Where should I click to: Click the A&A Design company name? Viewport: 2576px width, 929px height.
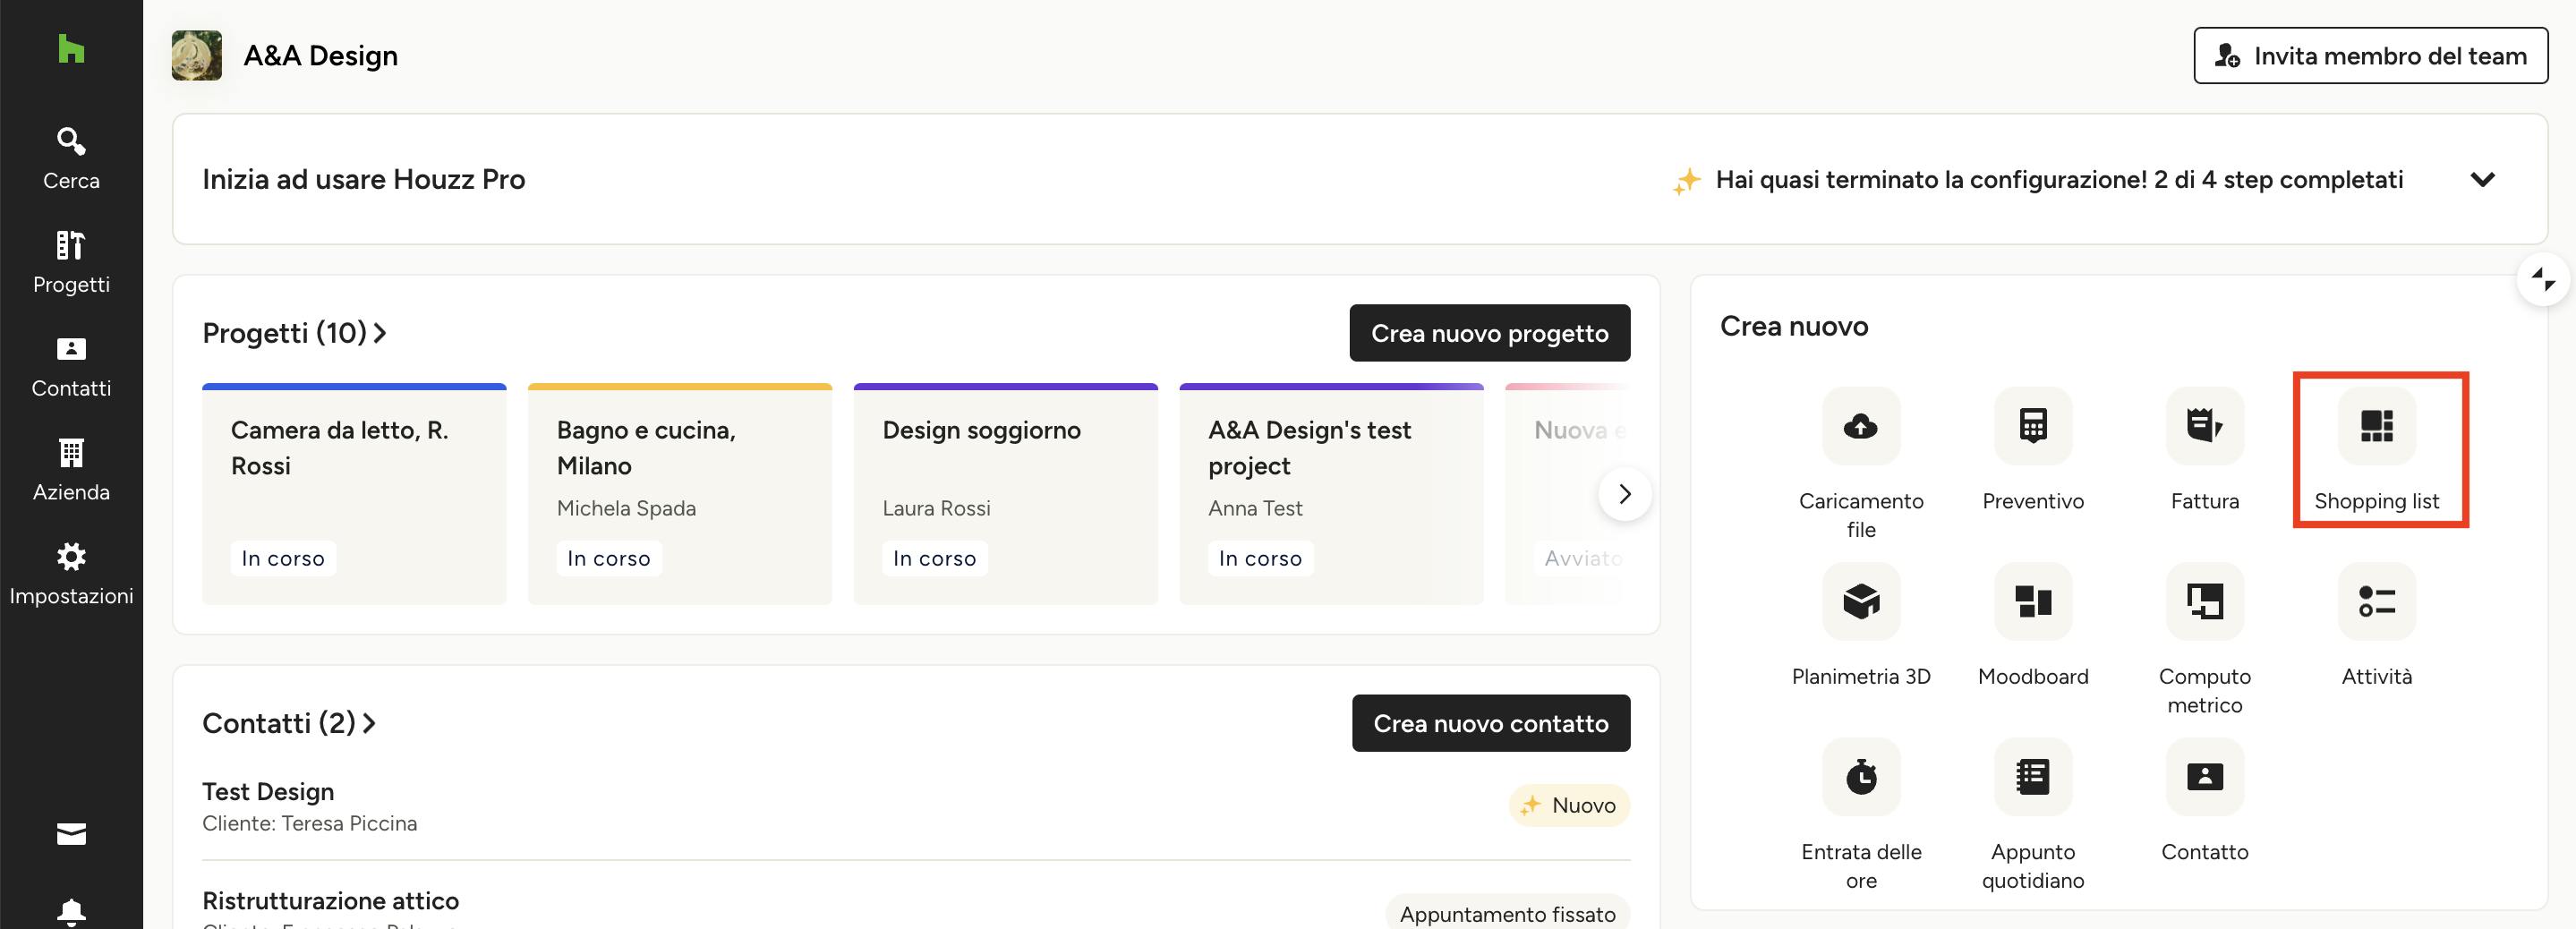320,55
